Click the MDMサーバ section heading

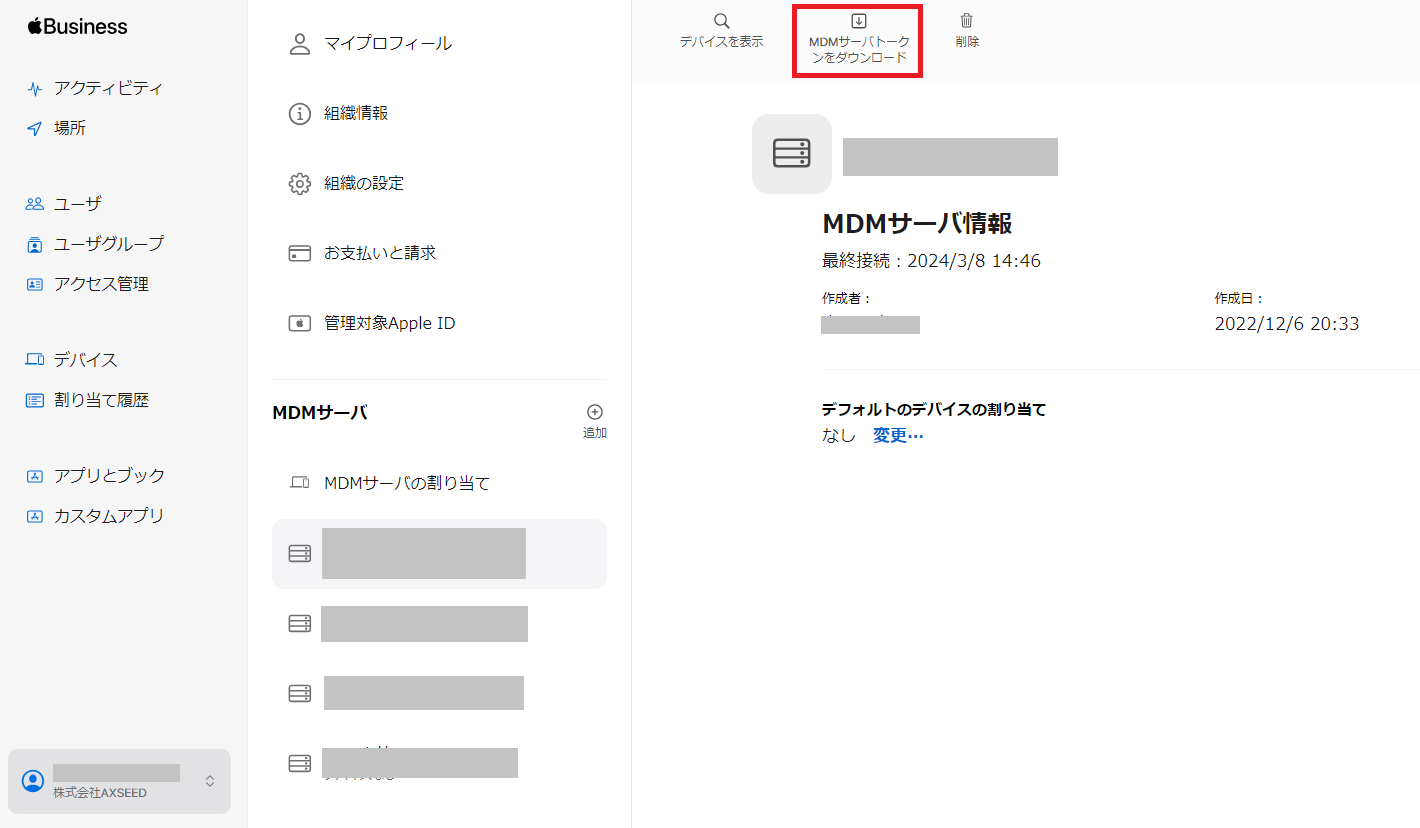320,413
